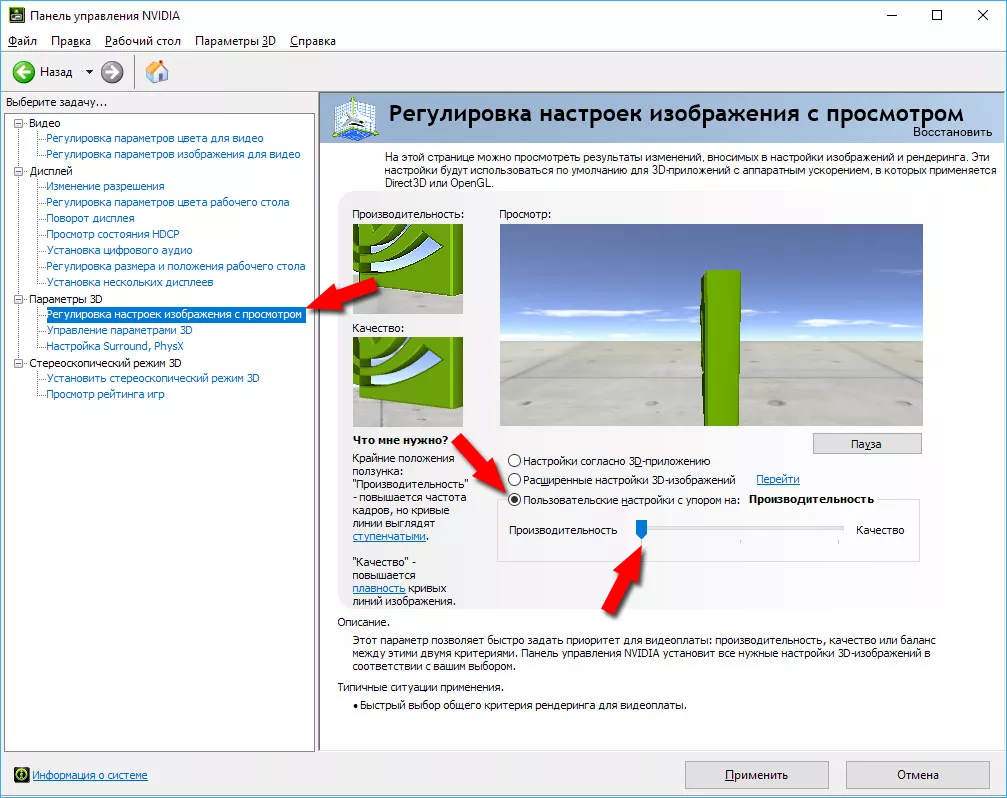1007x798 pixels.
Task: Click the Forward arrow icon
Action: pyautogui.click(x=112, y=72)
